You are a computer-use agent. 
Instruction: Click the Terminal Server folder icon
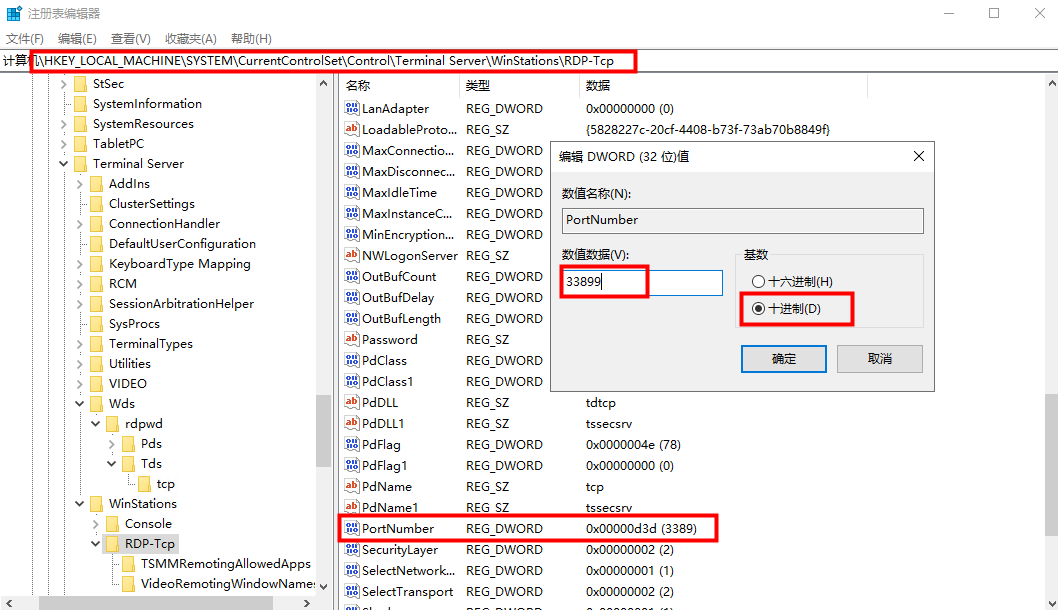point(80,164)
